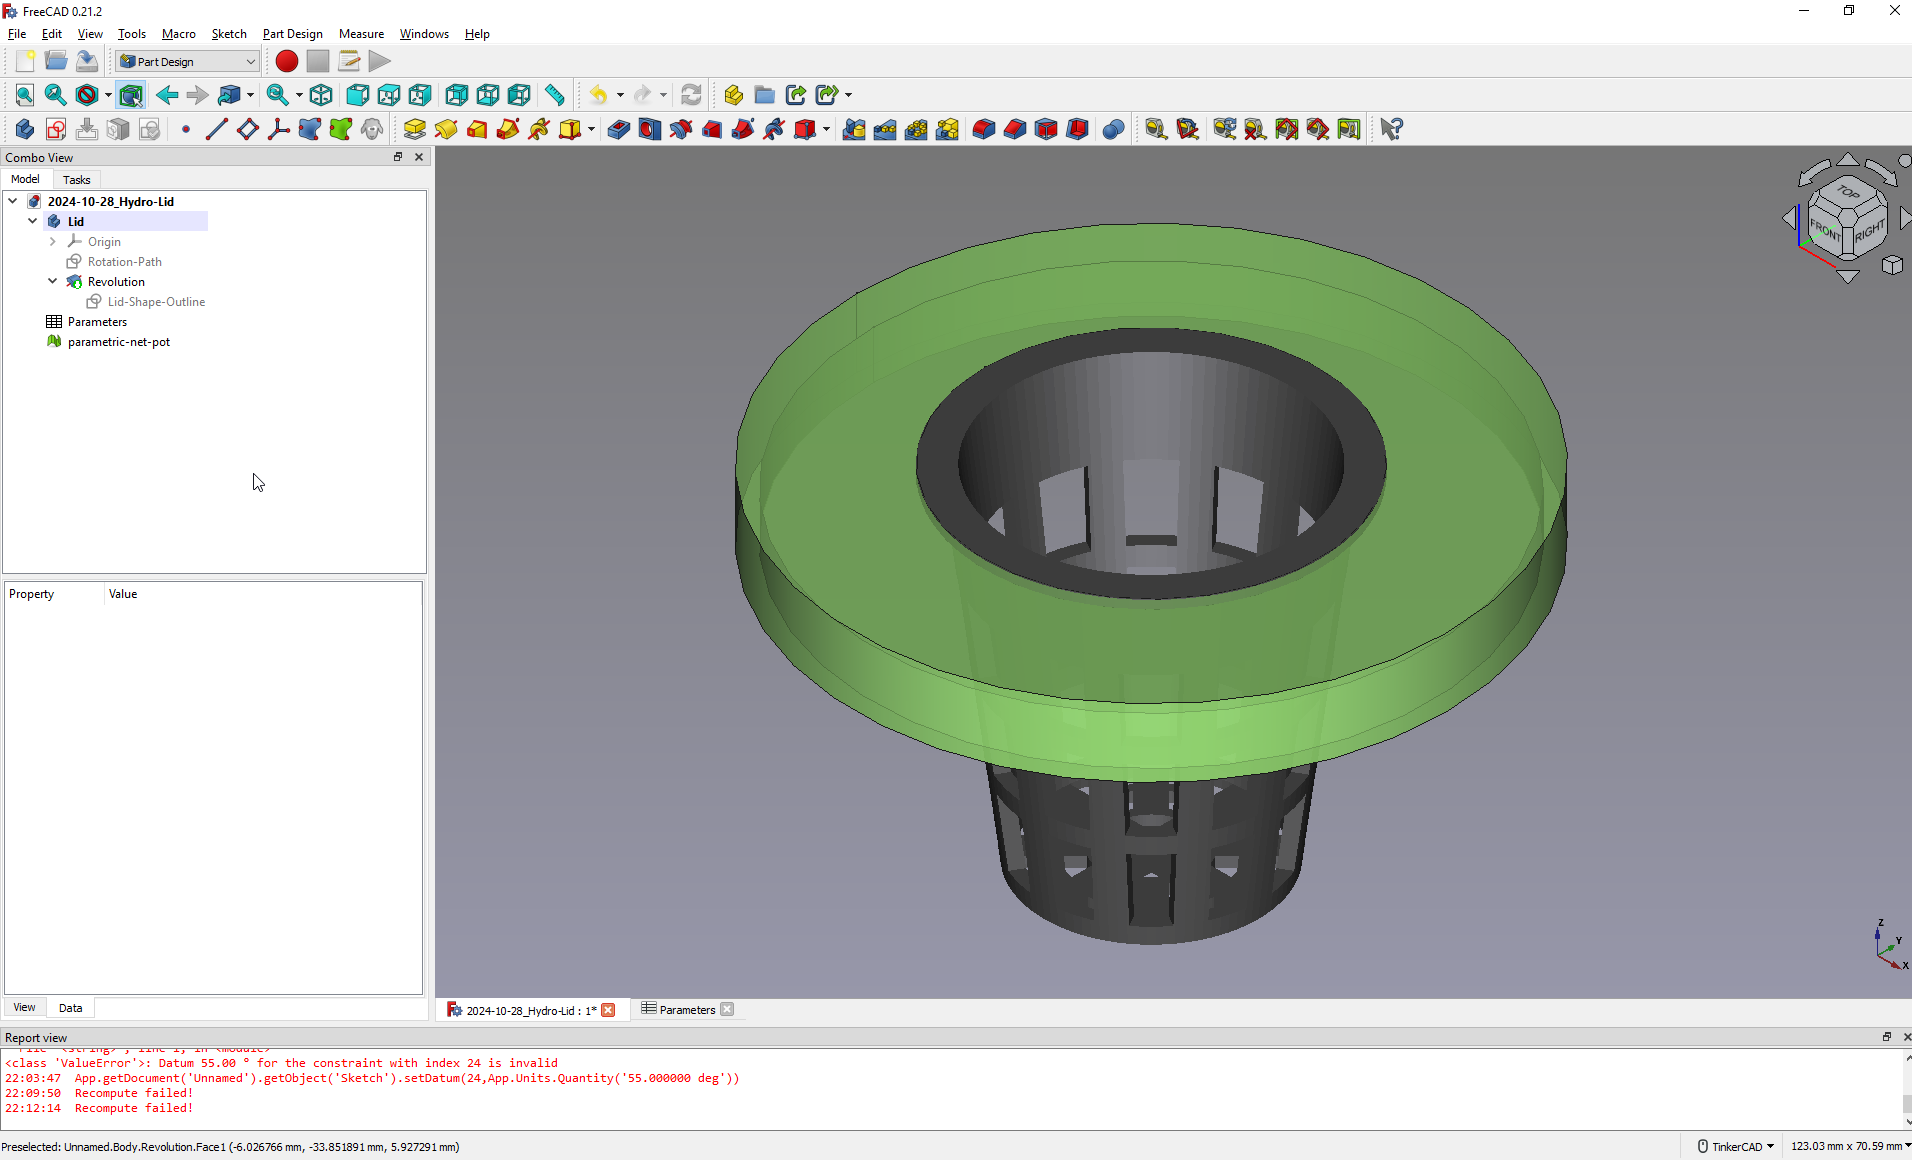This screenshot has height=1160, width=1912.
Task: Select the Pocket tool icon
Action: pyautogui.click(x=619, y=129)
